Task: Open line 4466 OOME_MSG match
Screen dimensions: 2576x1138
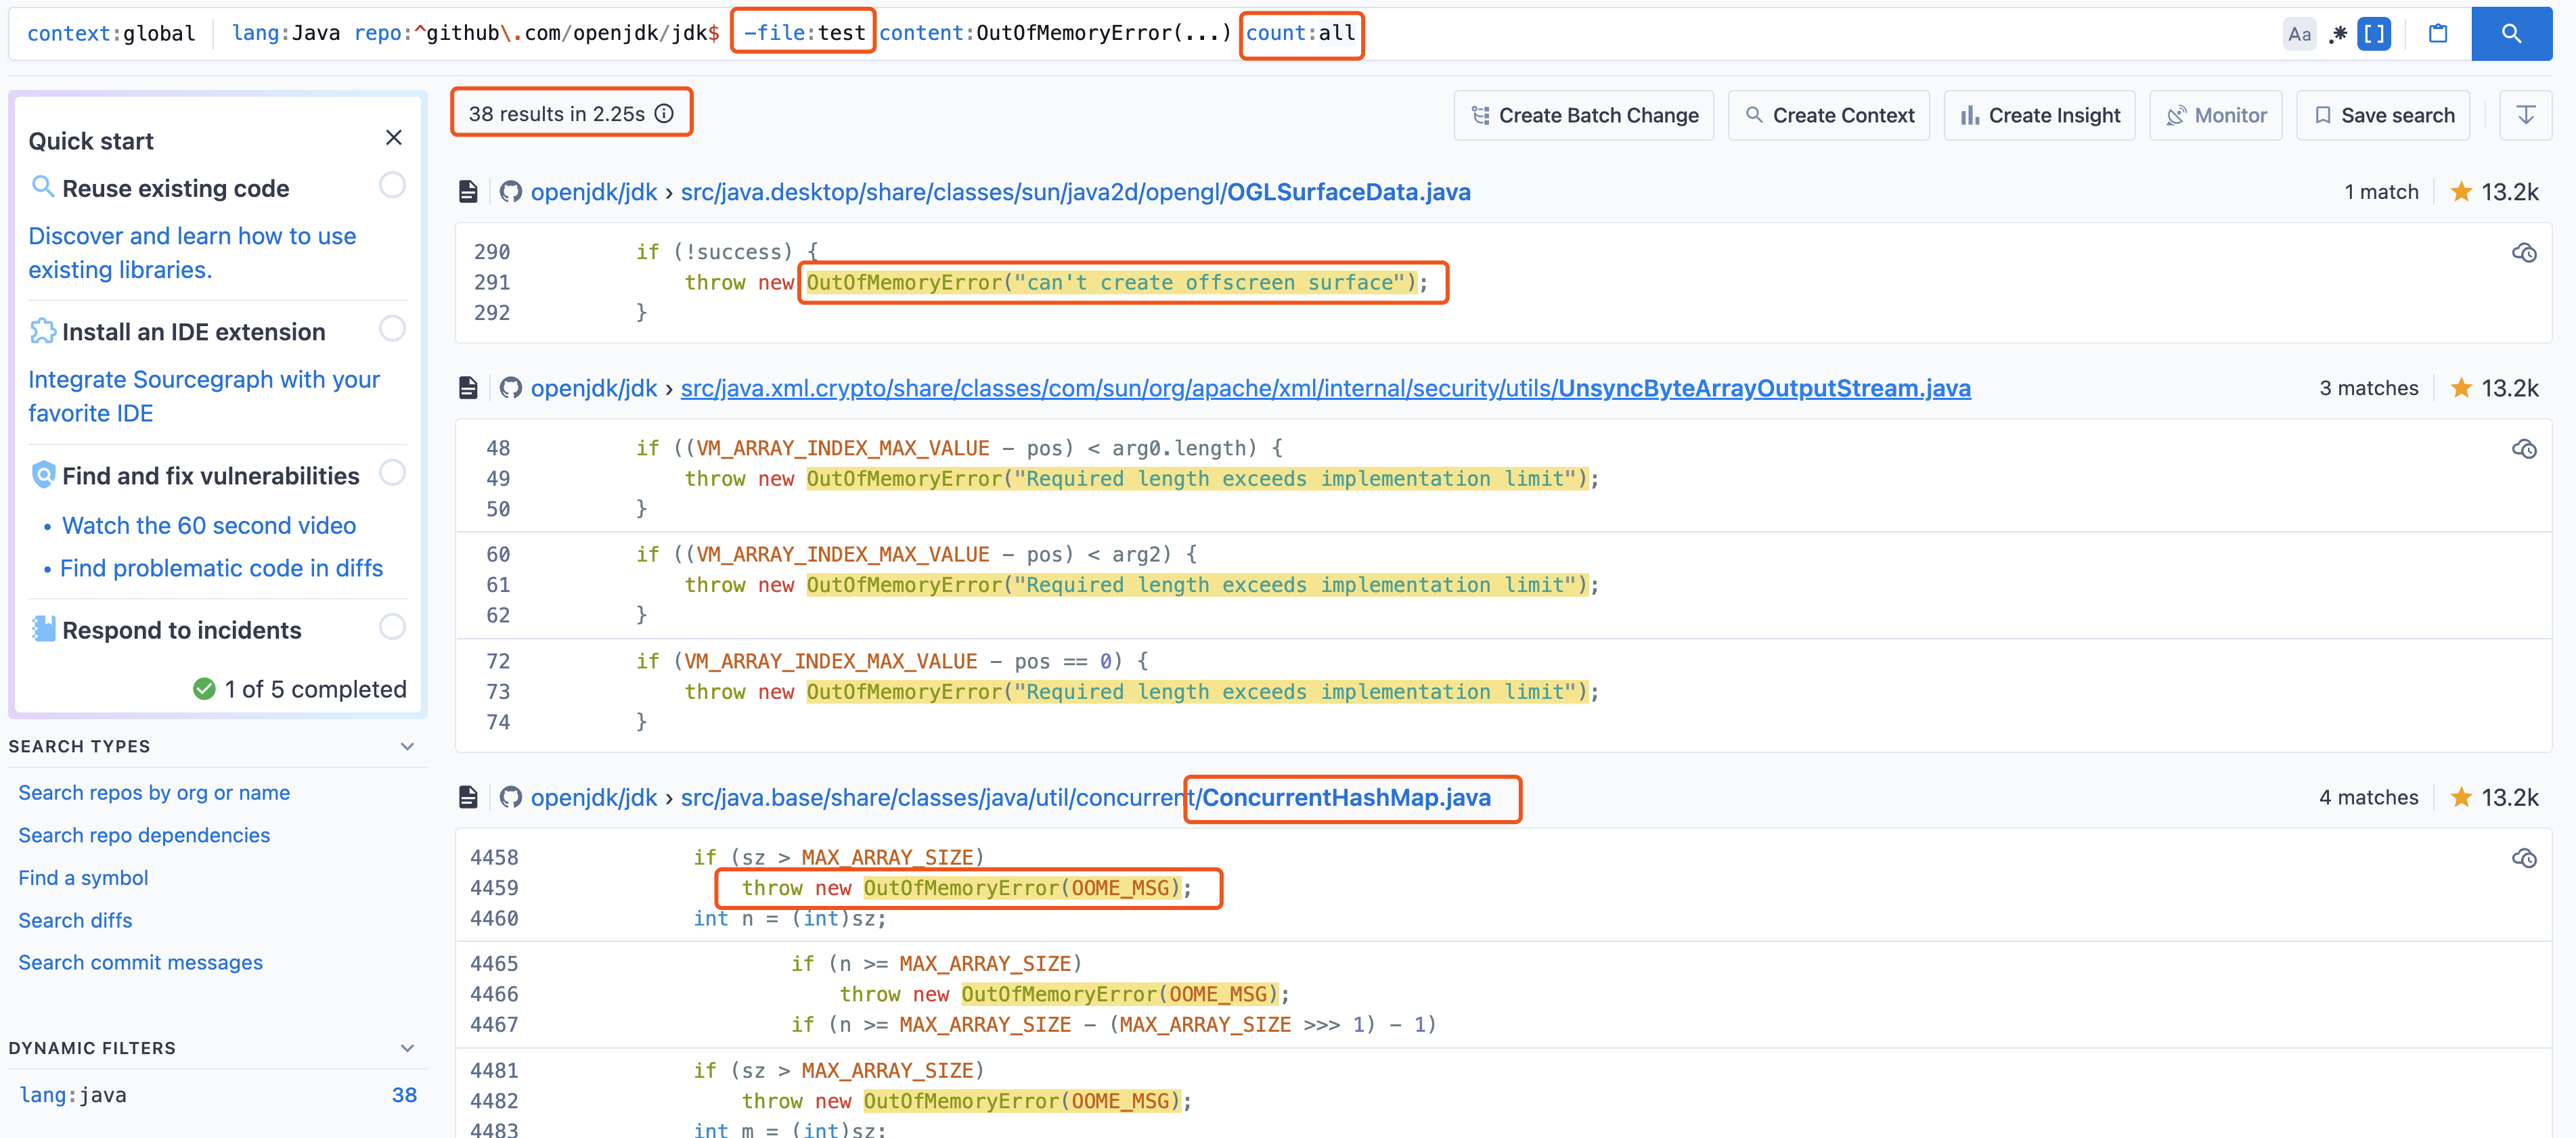Action: click(x=1120, y=994)
